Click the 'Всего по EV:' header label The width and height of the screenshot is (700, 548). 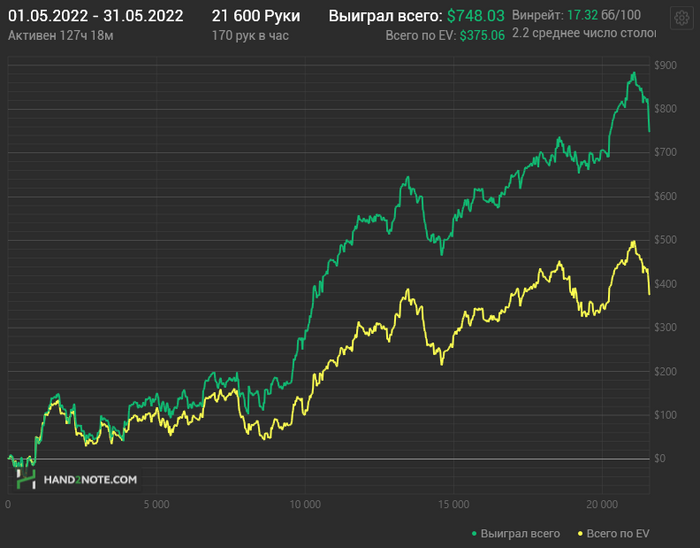coord(421,35)
